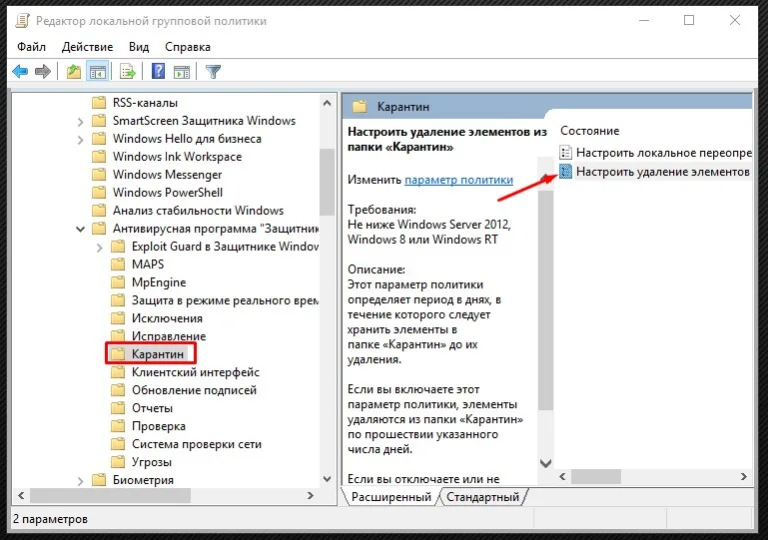This screenshot has width=768, height=540.
Task: Switch to the Расширенный tab
Action: coord(391,497)
